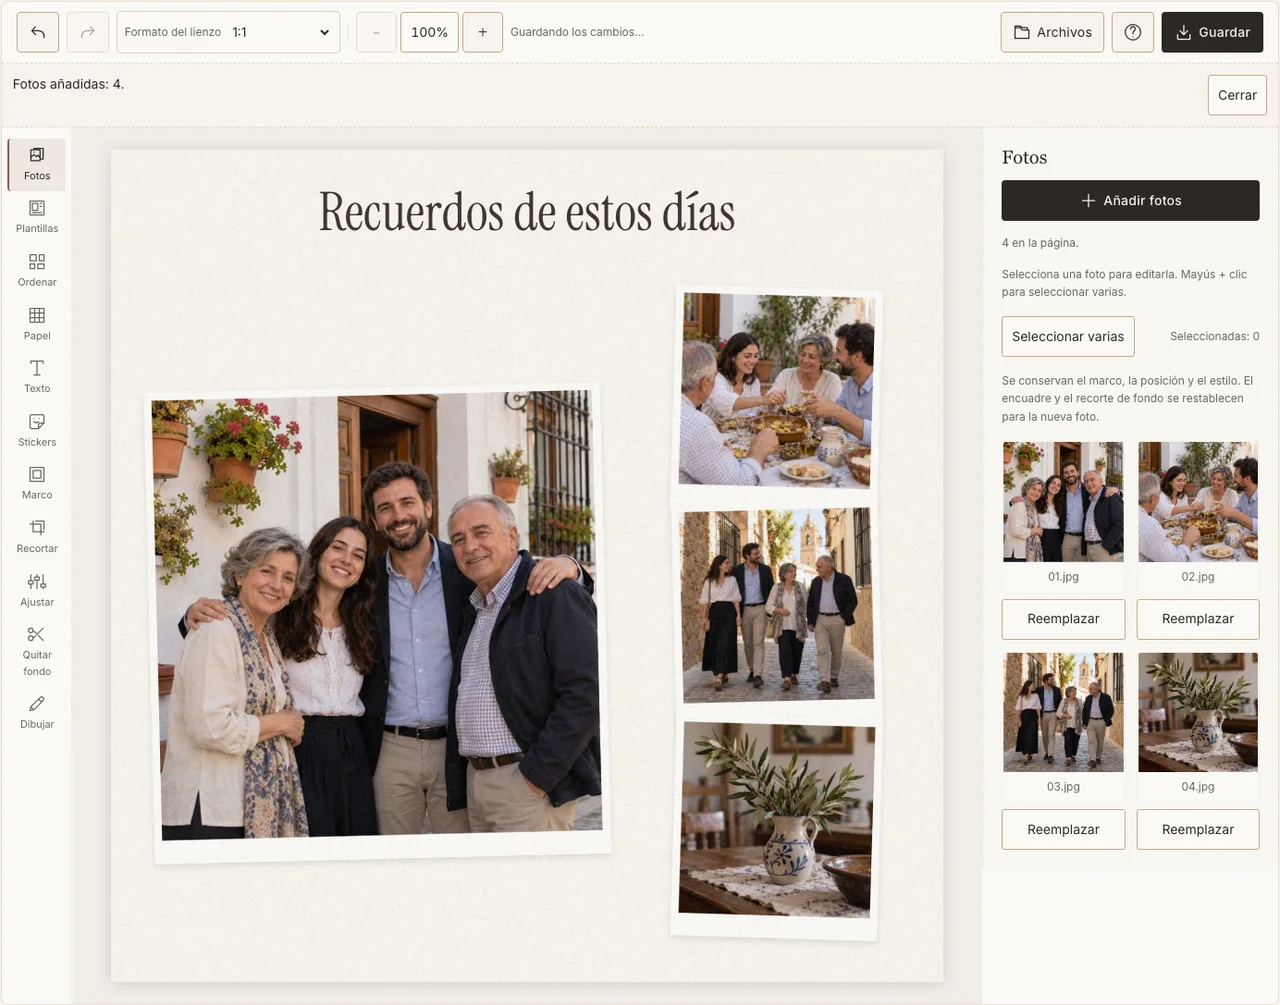The image size is (1280, 1005).
Task: Open the Stickers tool
Action: tap(37, 431)
